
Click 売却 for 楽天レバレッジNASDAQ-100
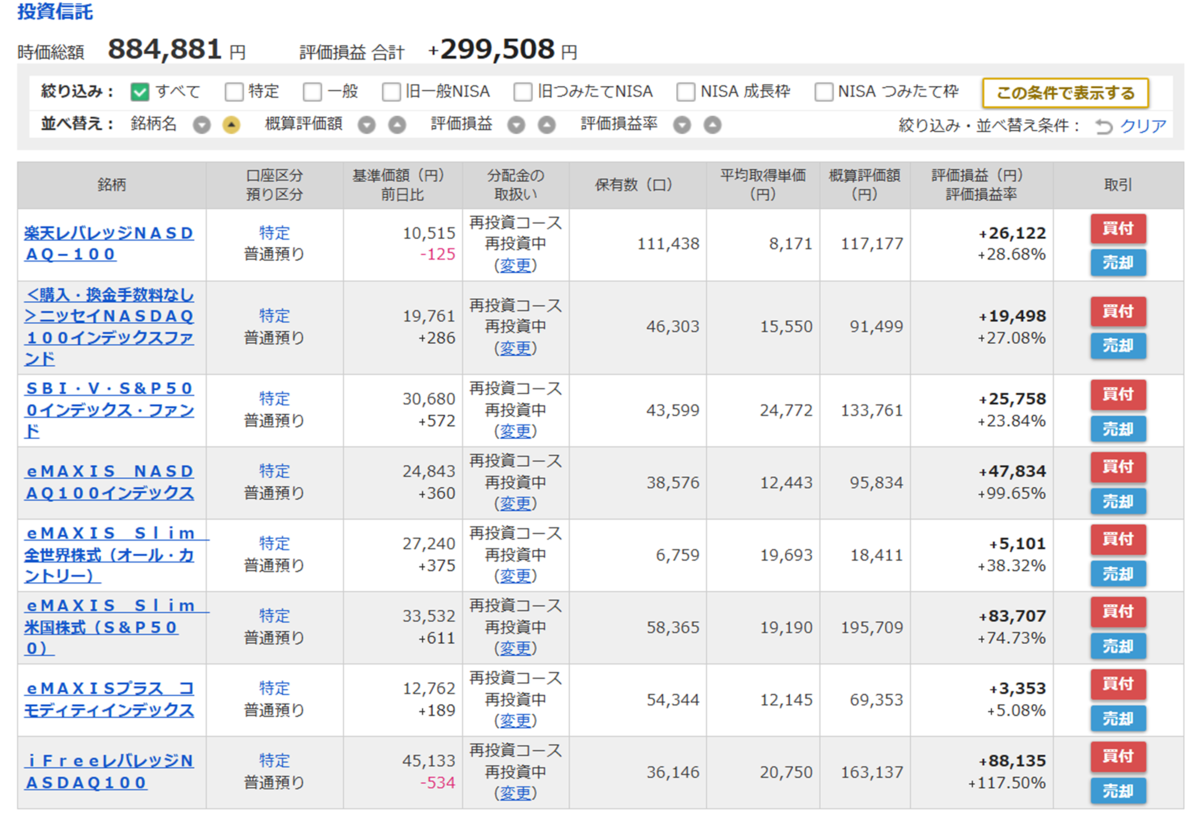click(1118, 262)
